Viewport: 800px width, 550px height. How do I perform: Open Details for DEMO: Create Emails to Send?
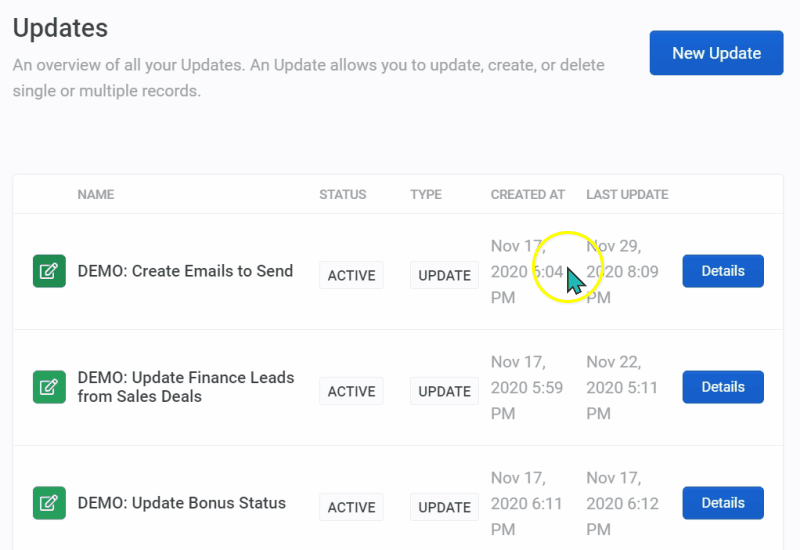pos(723,271)
